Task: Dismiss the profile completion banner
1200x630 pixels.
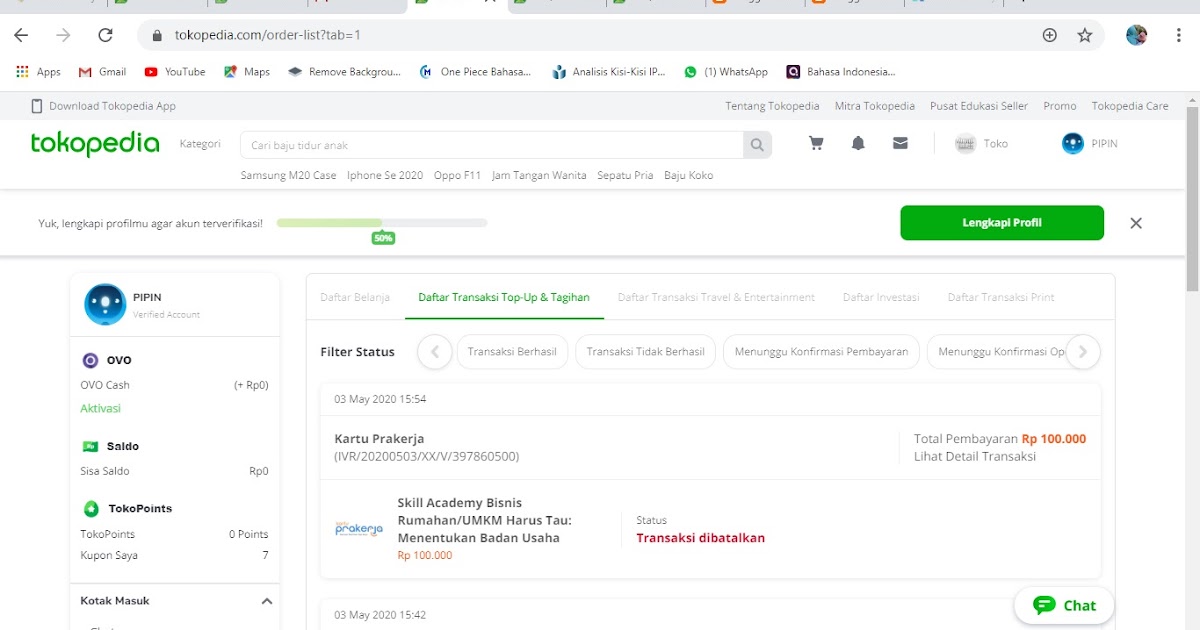Action: click(x=1136, y=223)
